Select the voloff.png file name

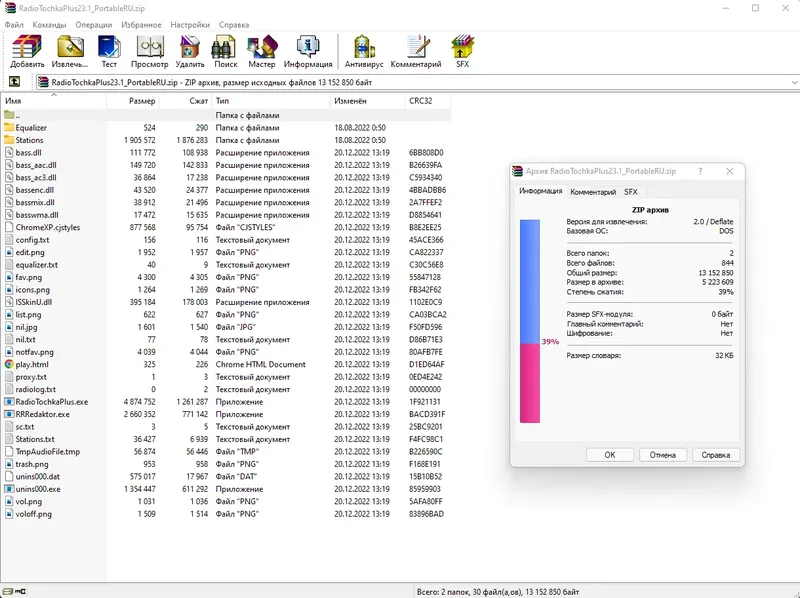click(x=34, y=514)
